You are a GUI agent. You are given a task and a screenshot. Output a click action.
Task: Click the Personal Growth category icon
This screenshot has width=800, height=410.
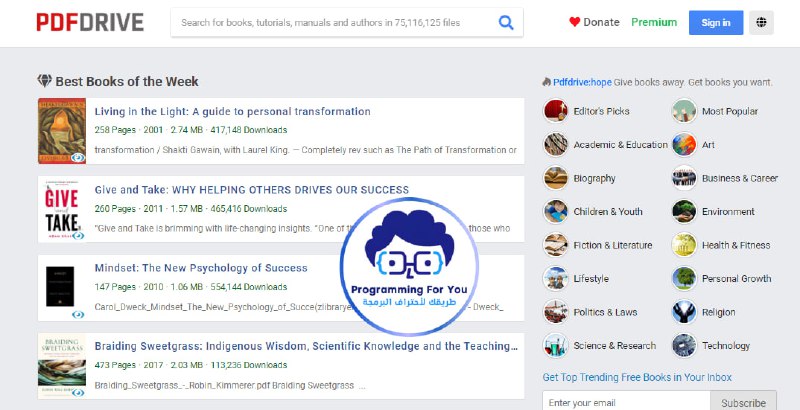684,279
